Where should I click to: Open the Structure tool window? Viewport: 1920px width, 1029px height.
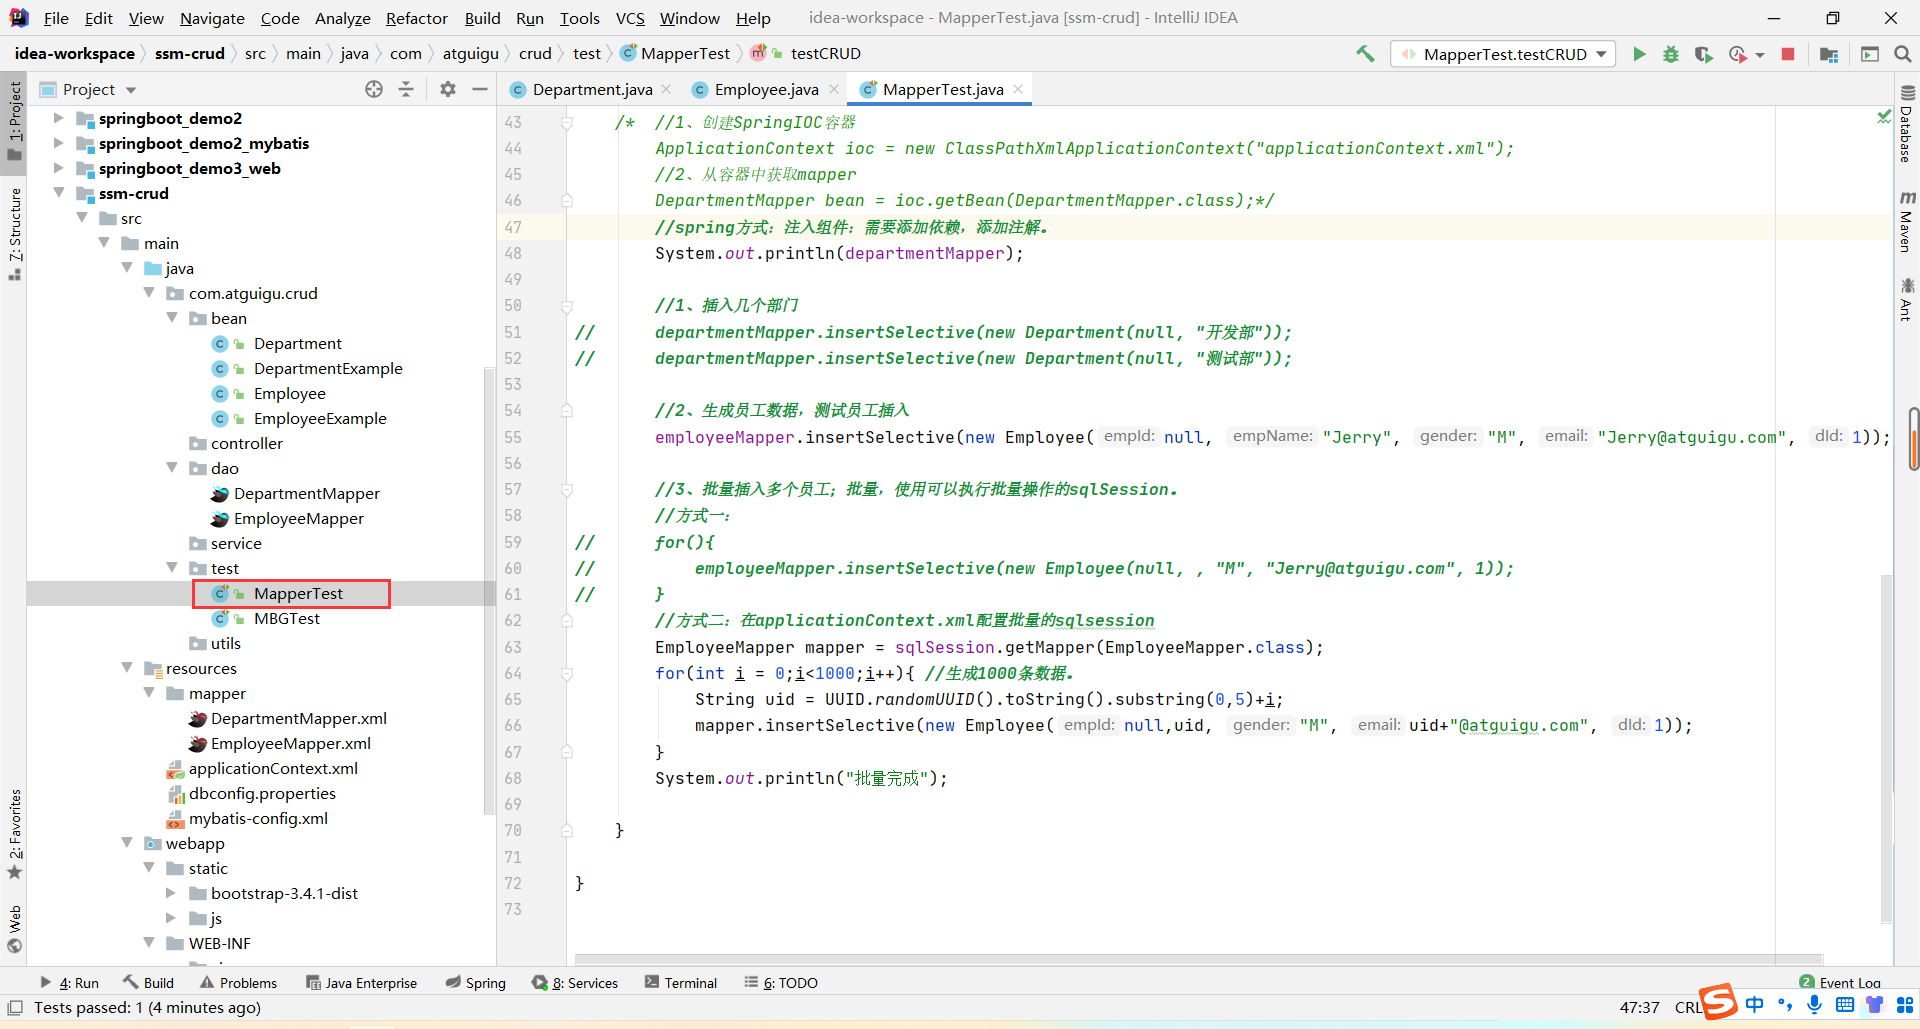click(14, 233)
